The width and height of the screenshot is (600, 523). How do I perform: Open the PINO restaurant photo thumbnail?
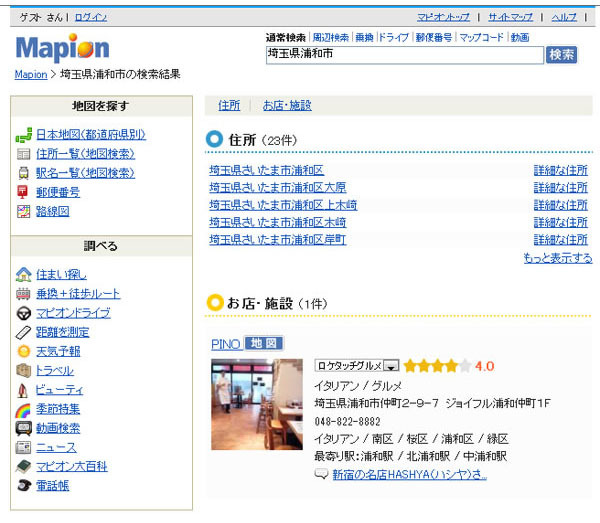pyautogui.click(x=256, y=404)
